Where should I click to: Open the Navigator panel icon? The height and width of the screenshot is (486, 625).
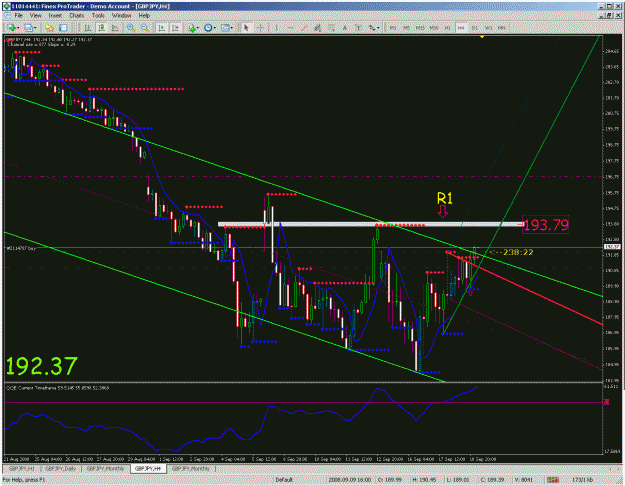[x=63, y=28]
